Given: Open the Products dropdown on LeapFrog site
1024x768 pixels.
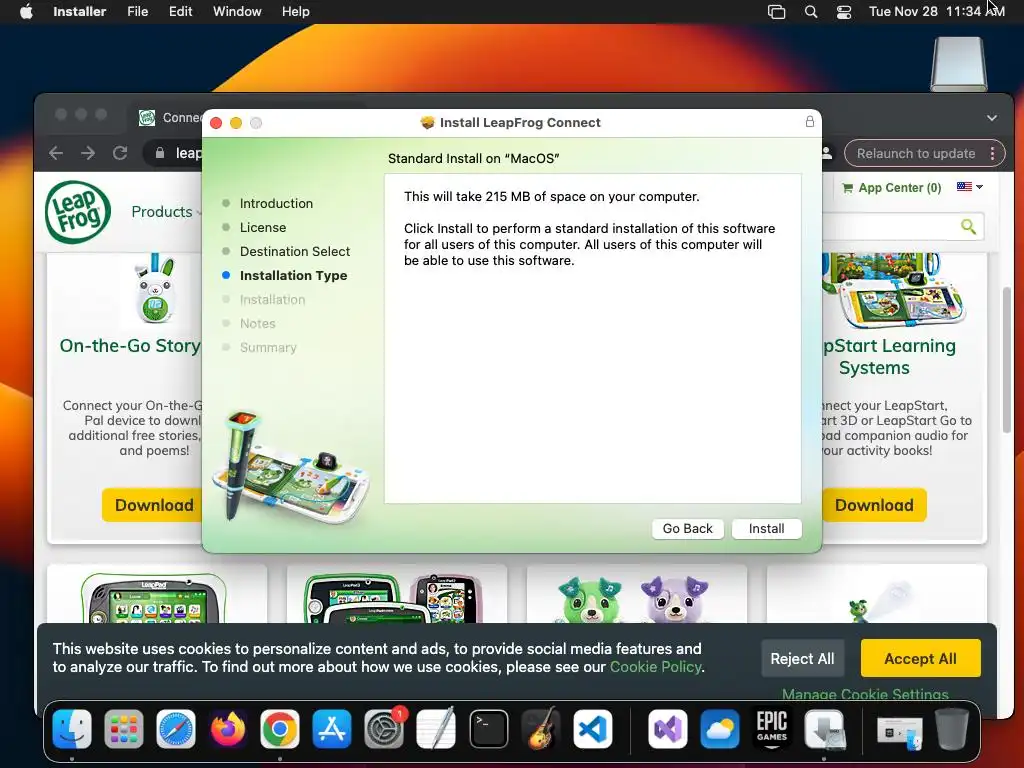Looking at the screenshot, I should 166,212.
